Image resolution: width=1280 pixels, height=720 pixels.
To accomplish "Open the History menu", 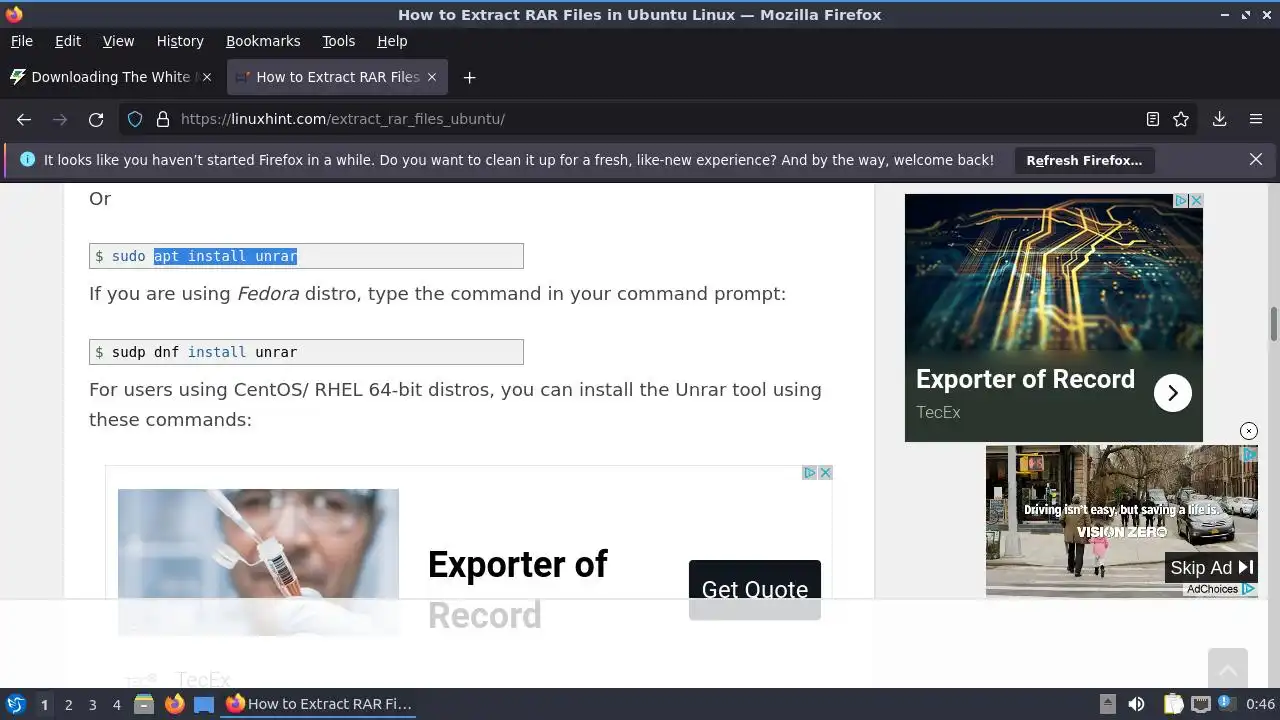I will click(180, 41).
